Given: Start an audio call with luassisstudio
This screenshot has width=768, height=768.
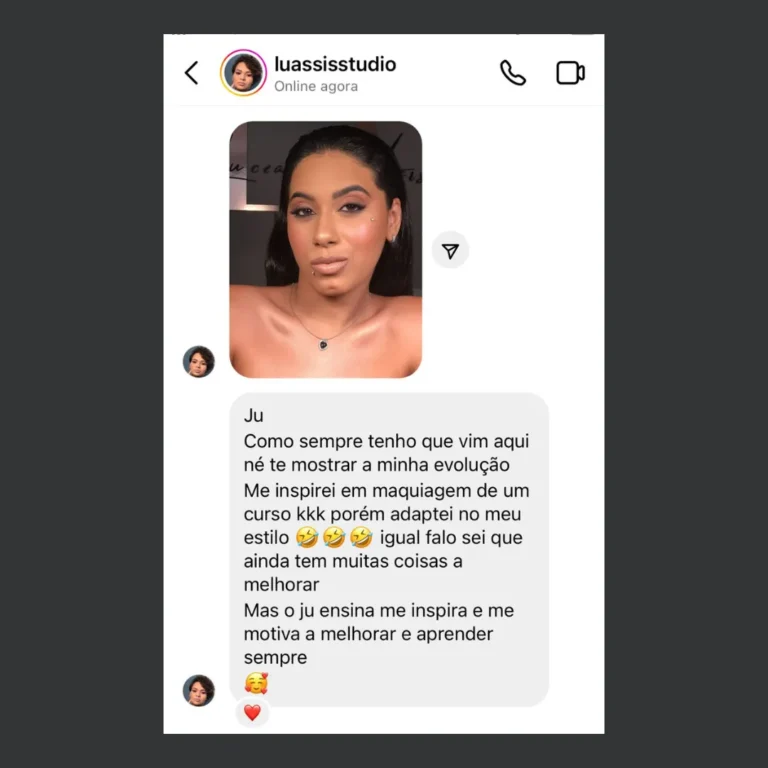Looking at the screenshot, I should 512,73.
